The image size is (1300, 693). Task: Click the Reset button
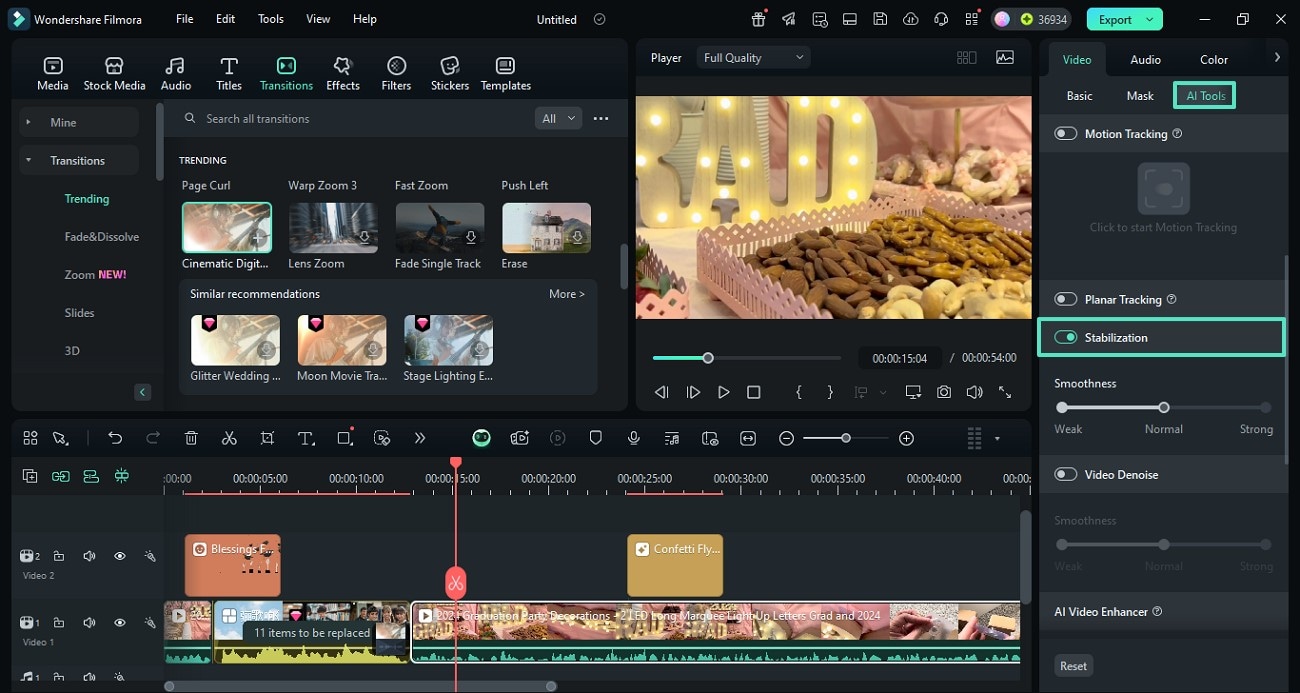click(x=1074, y=666)
